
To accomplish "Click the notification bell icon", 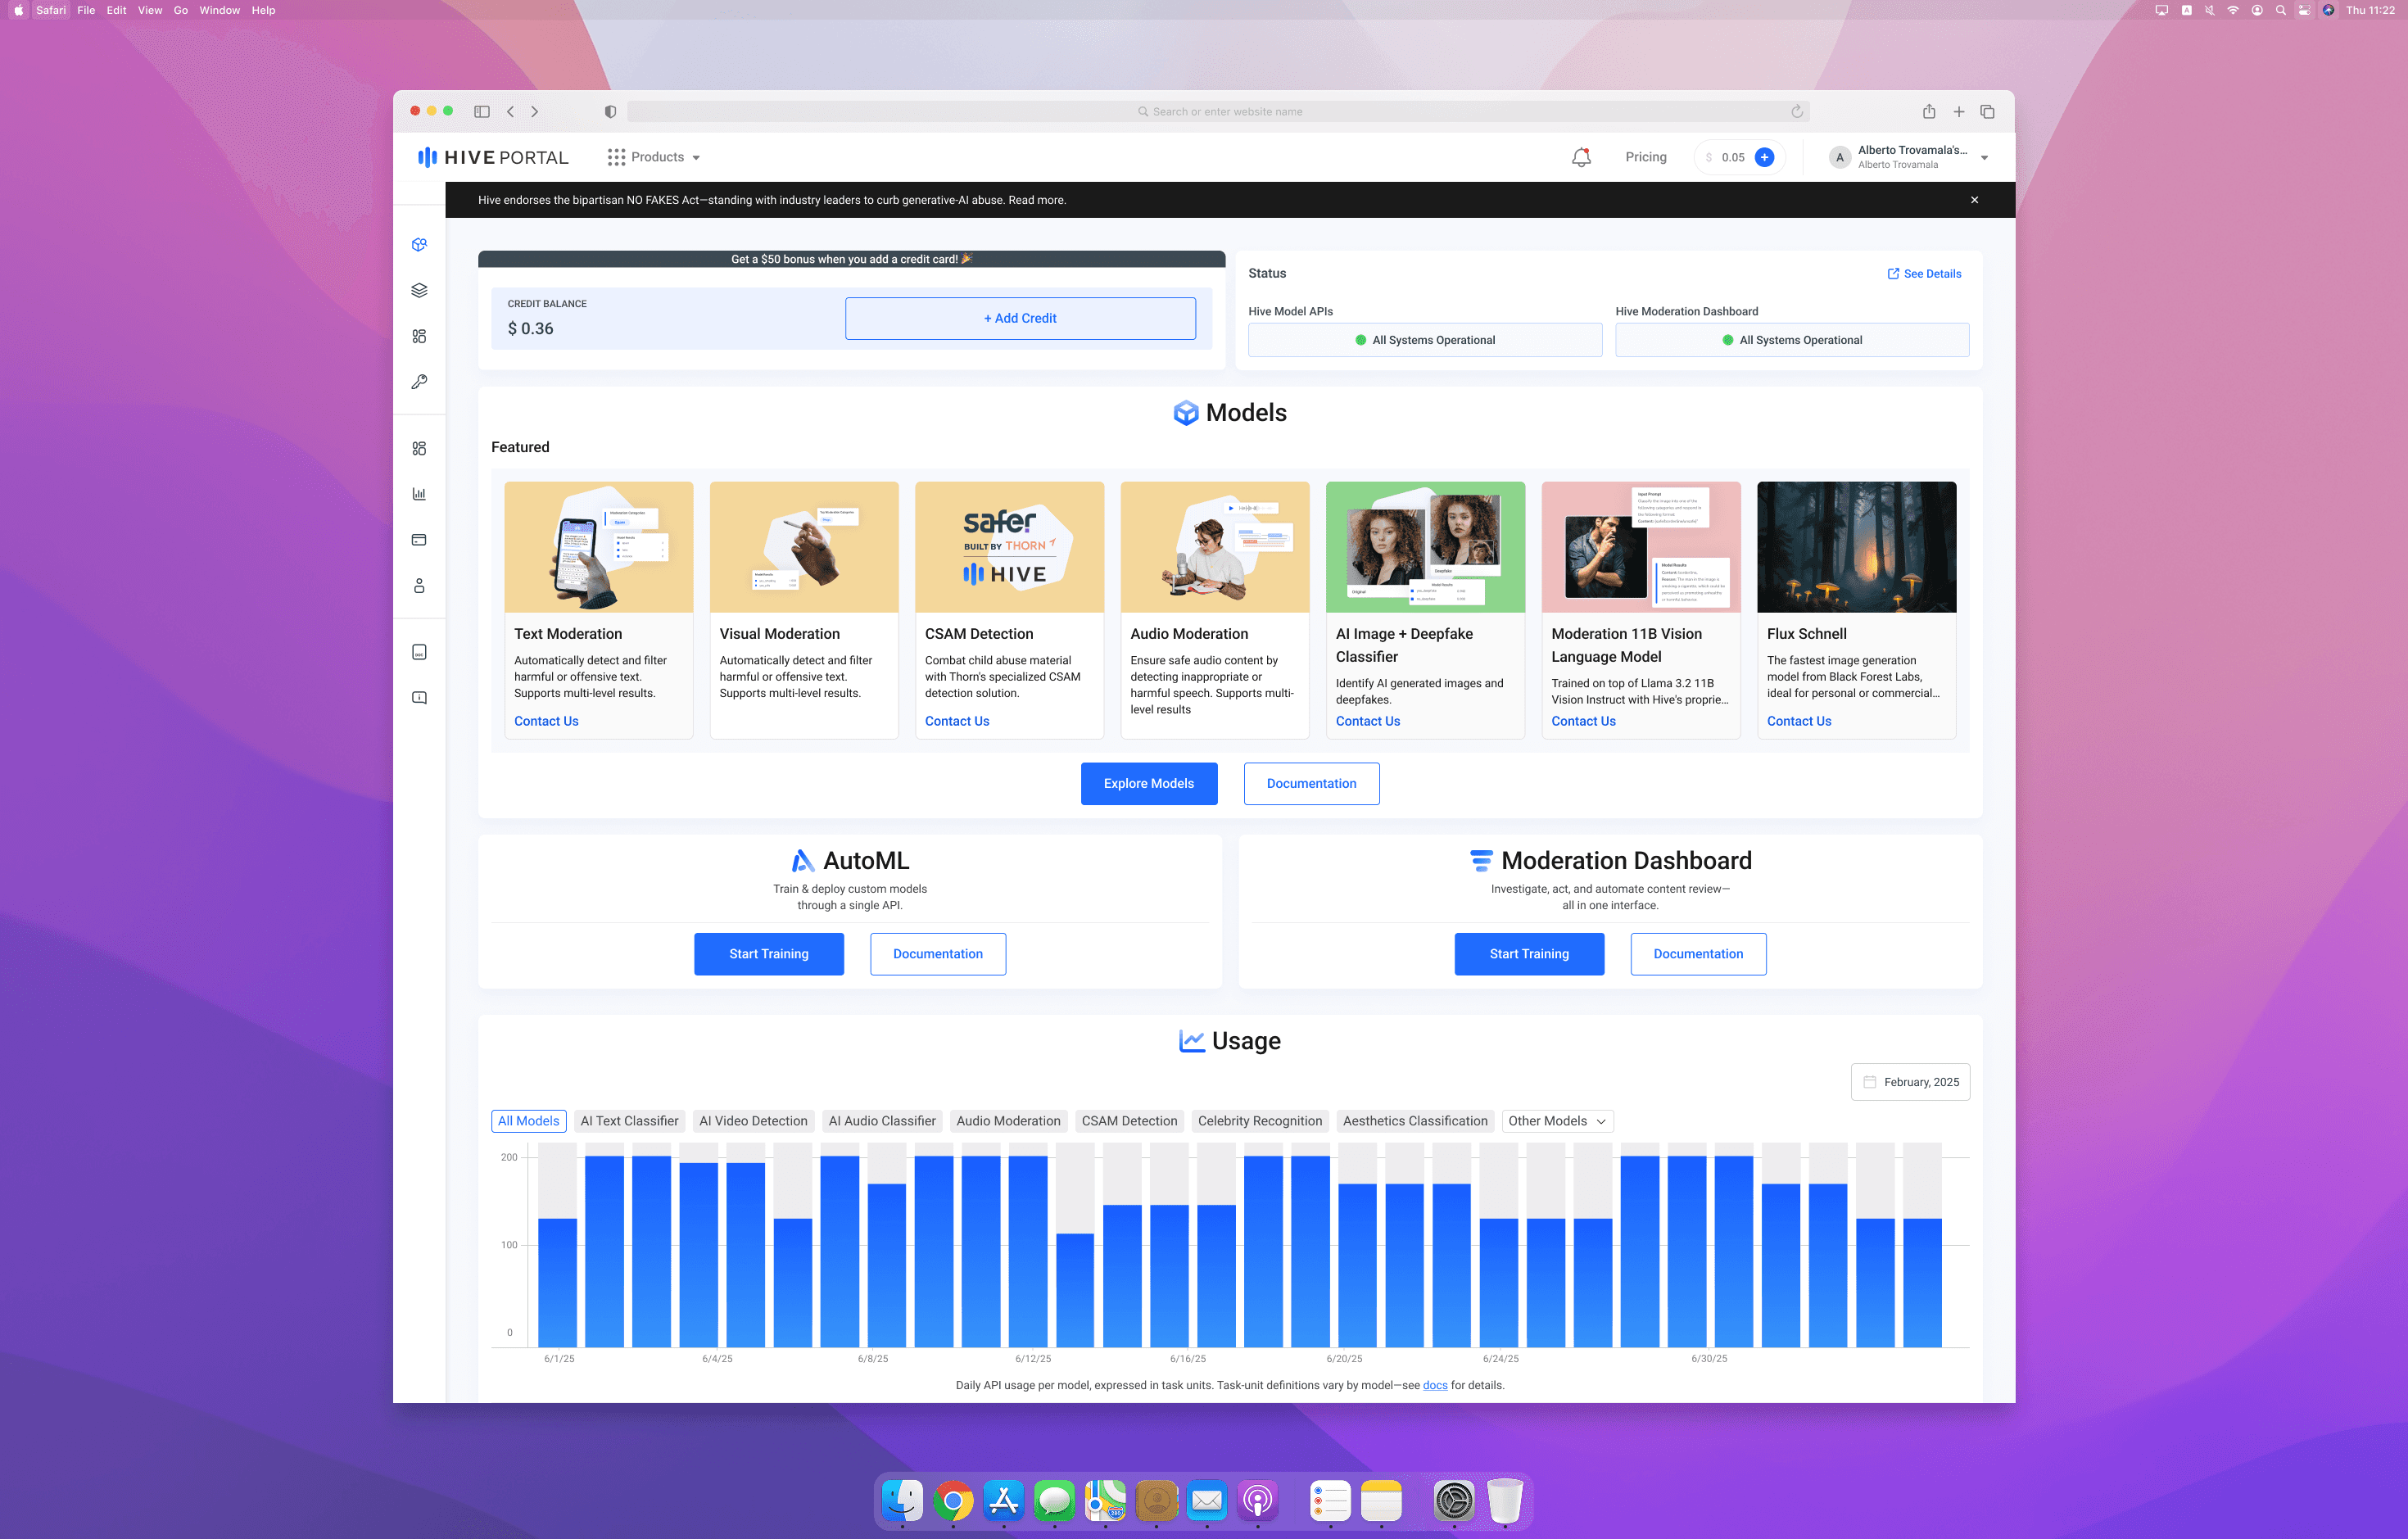I will tap(1581, 157).
